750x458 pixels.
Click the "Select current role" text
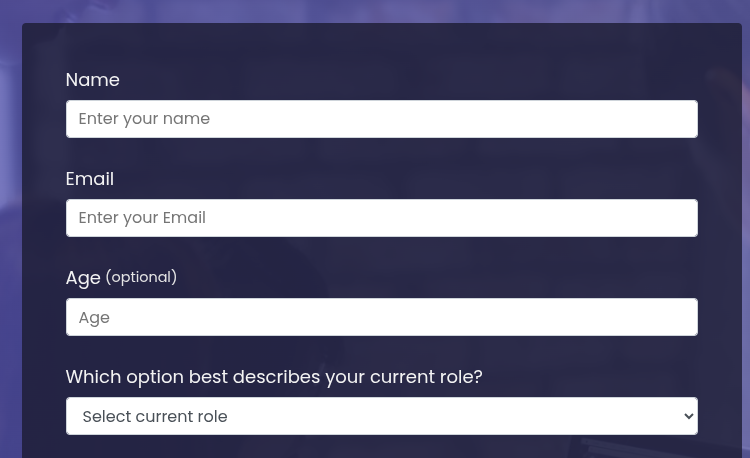155,416
